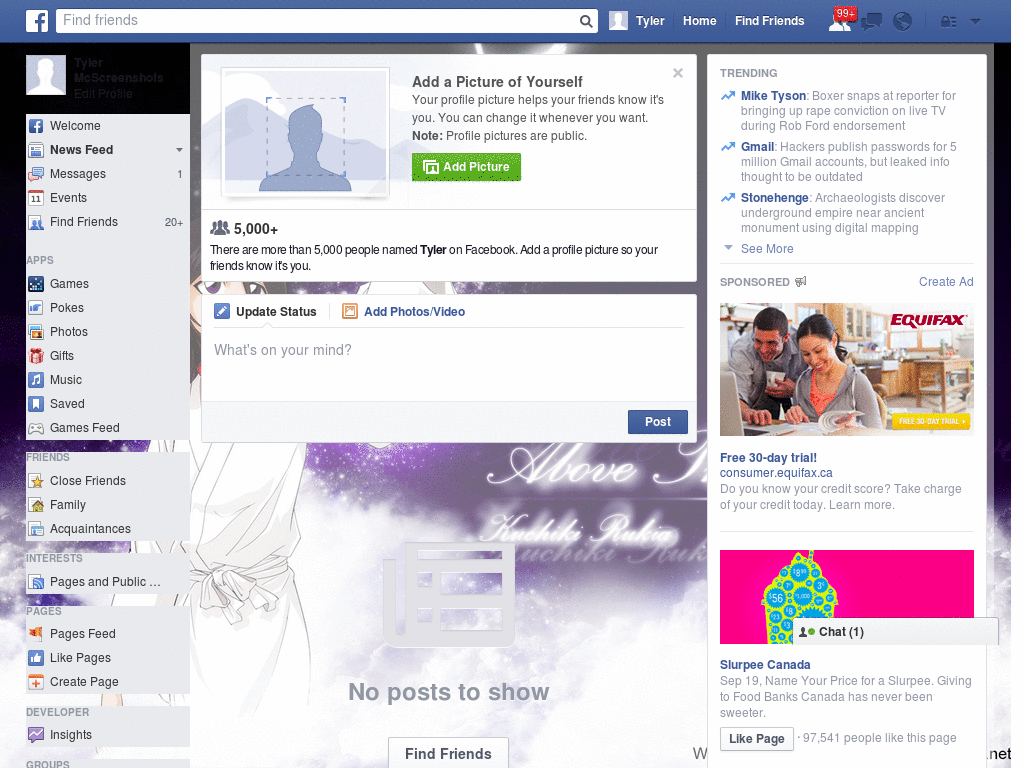Open Pages and Public interests list
The width and height of the screenshot is (1024, 768).
[x=105, y=582]
